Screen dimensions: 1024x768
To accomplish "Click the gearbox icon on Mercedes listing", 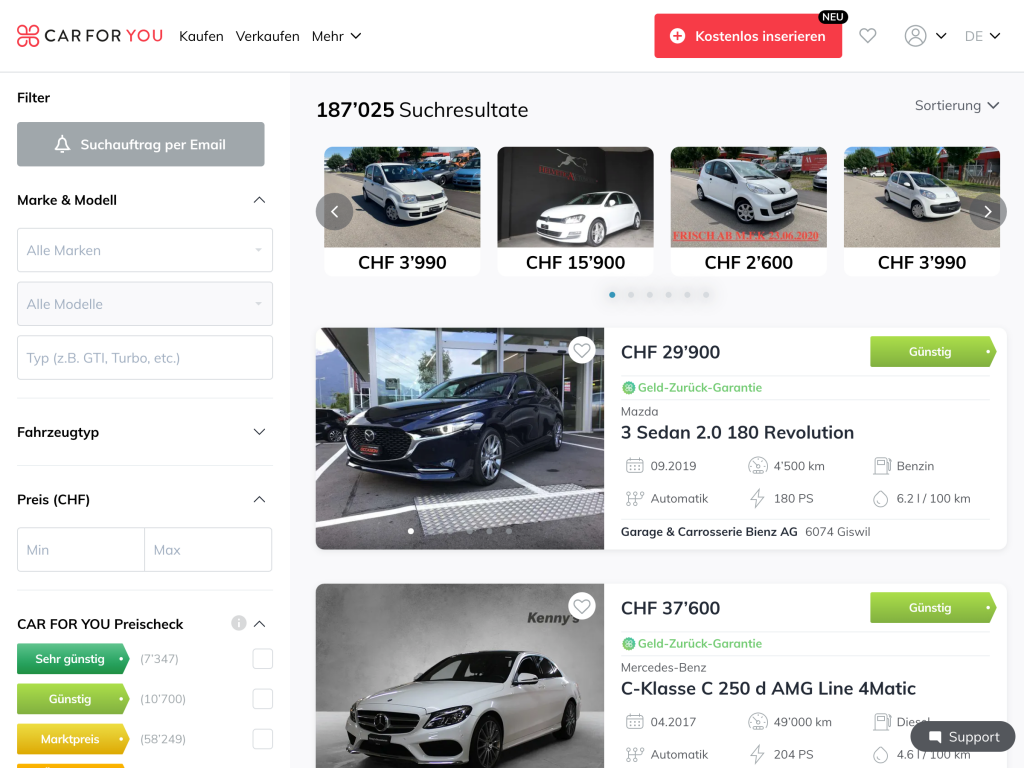I will (x=635, y=754).
